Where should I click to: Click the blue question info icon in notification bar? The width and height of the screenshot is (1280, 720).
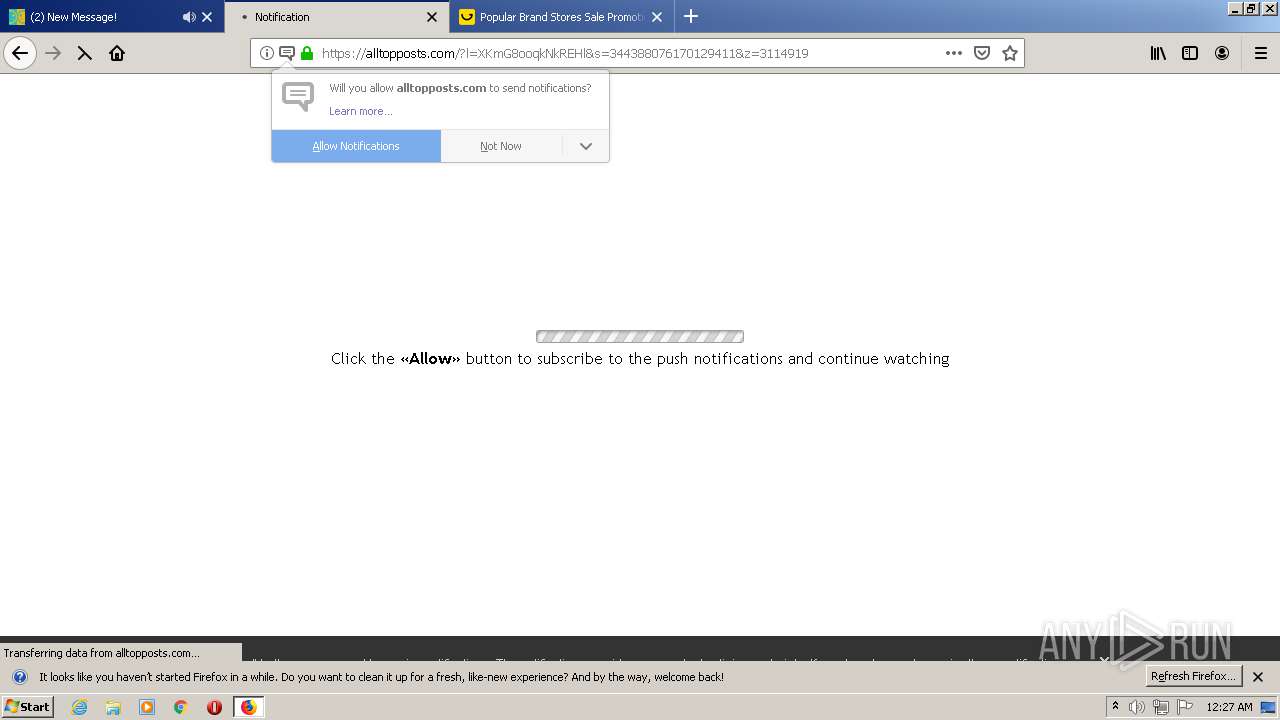(19, 677)
